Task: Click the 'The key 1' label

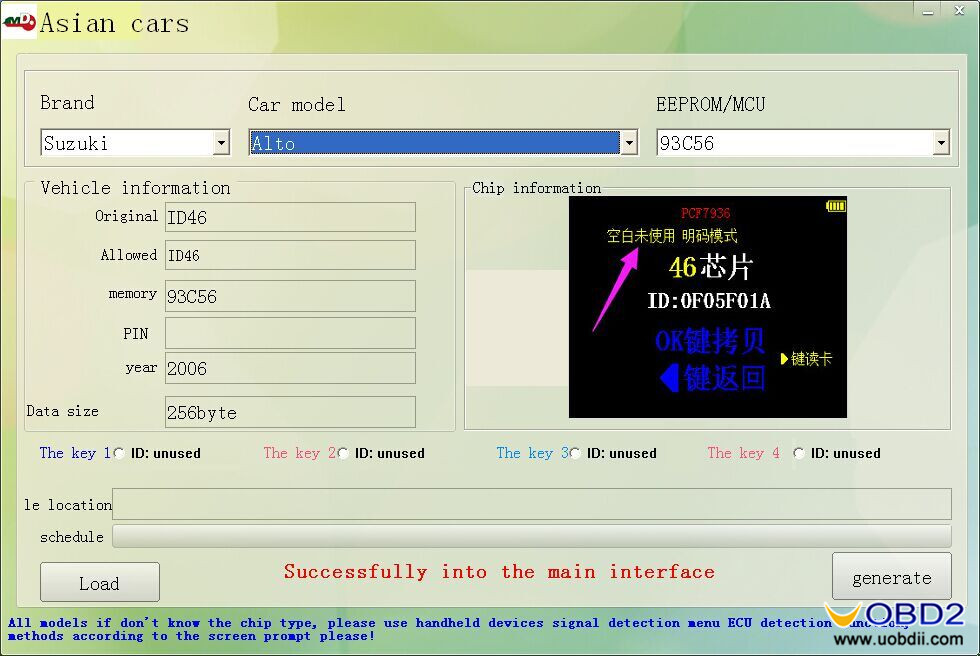Action: [75, 453]
